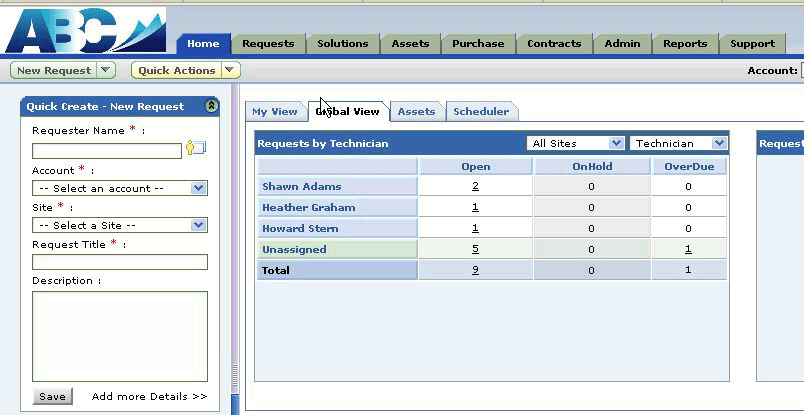
Task: Click the Requester Name input field
Action: coord(107,151)
